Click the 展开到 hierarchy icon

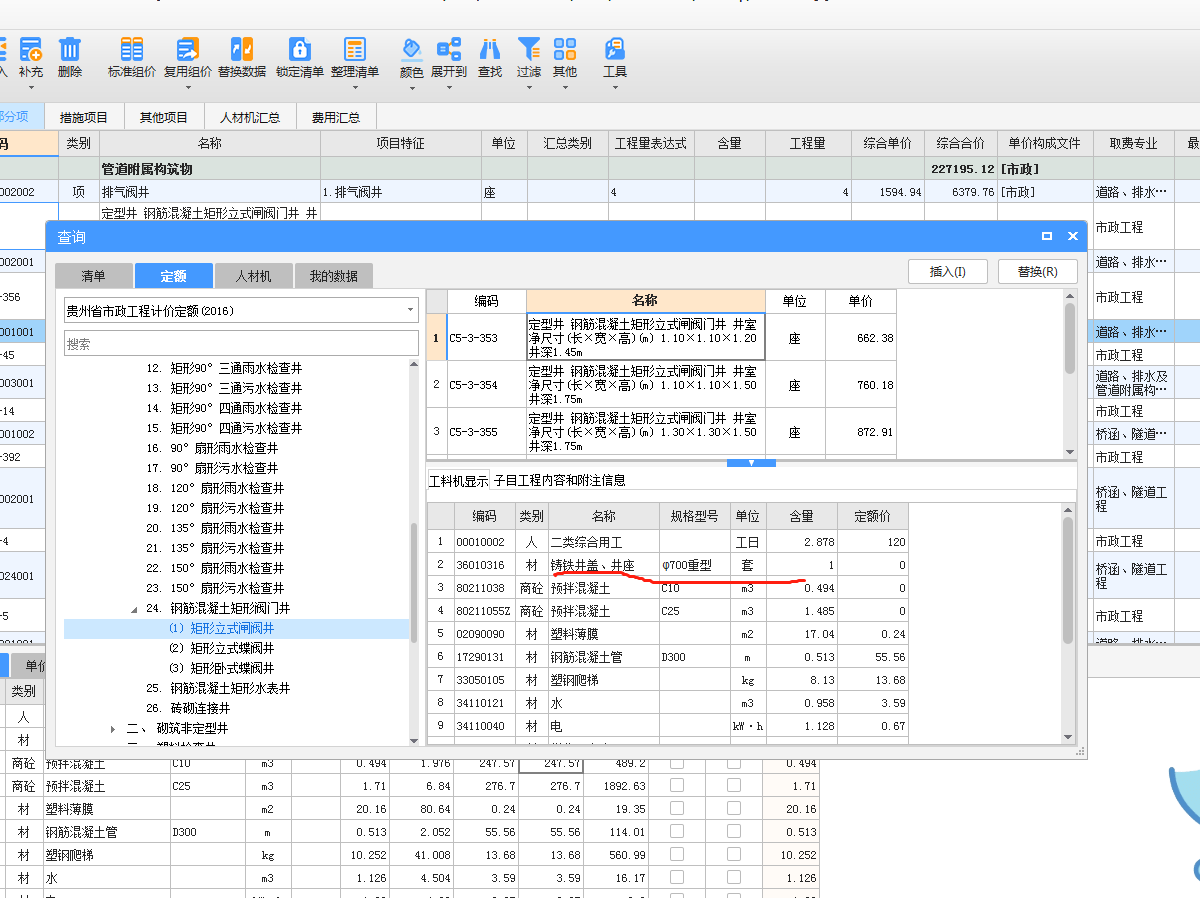[x=449, y=48]
